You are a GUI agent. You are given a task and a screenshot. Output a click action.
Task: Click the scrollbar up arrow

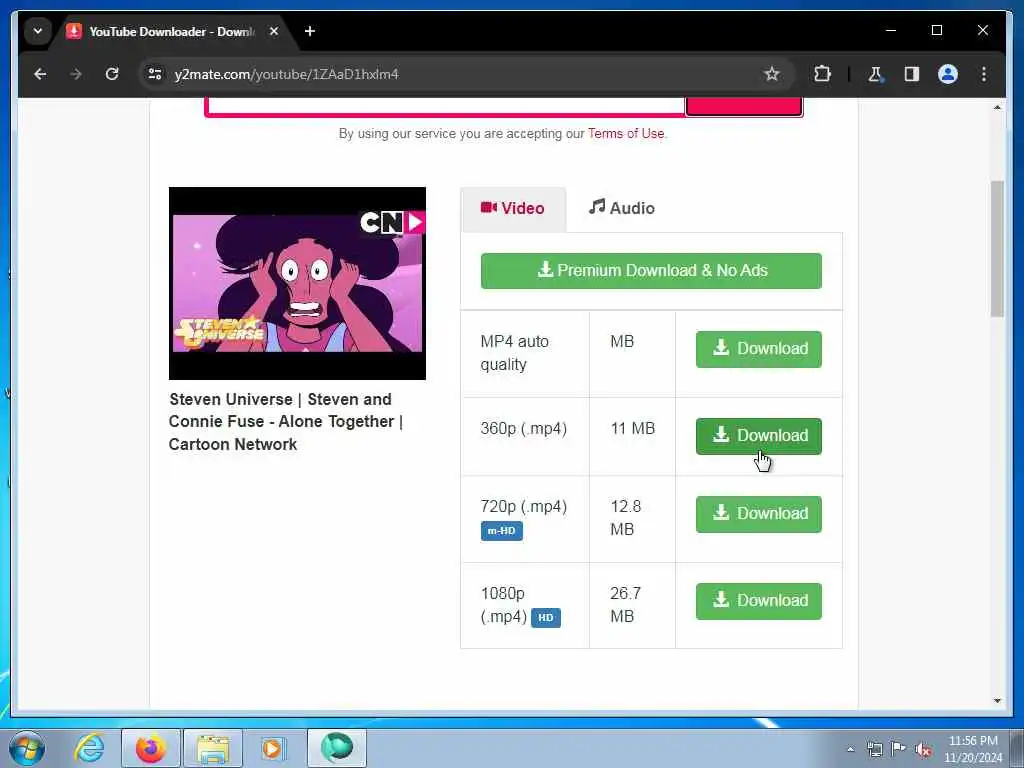[x=997, y=107]
